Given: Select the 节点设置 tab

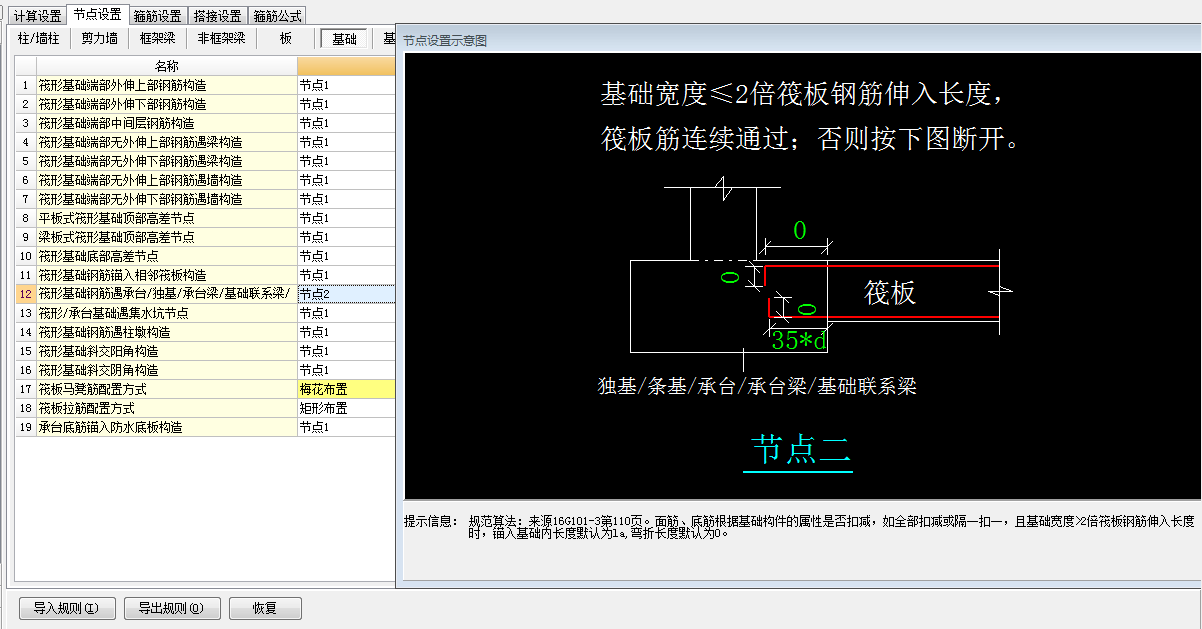Looking at the screenshot, I should (97, 15).
